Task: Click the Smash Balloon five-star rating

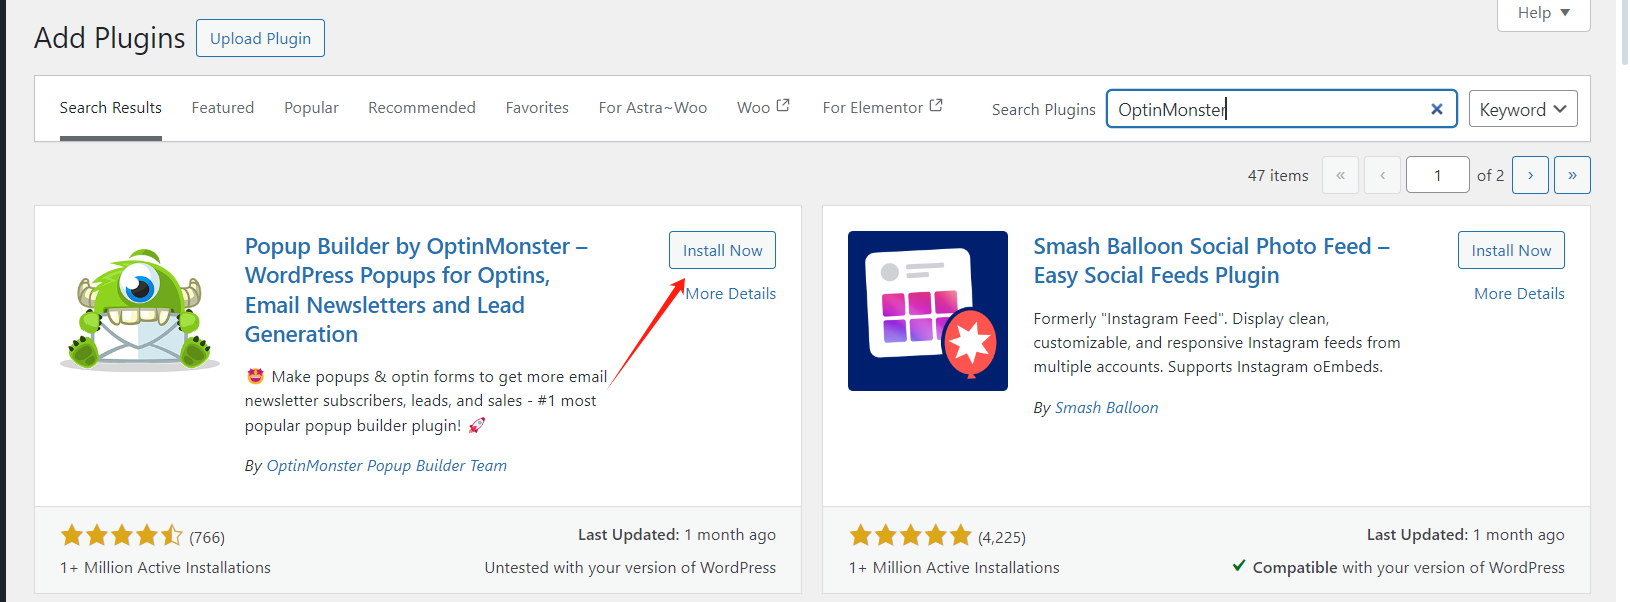Action: [910, 535]
